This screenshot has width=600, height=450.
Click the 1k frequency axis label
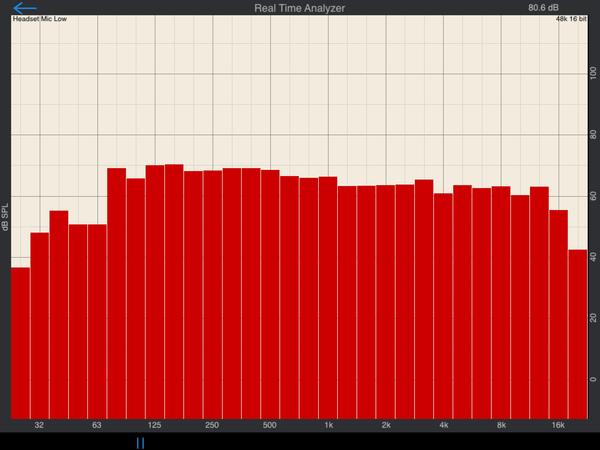coord(329,425)
